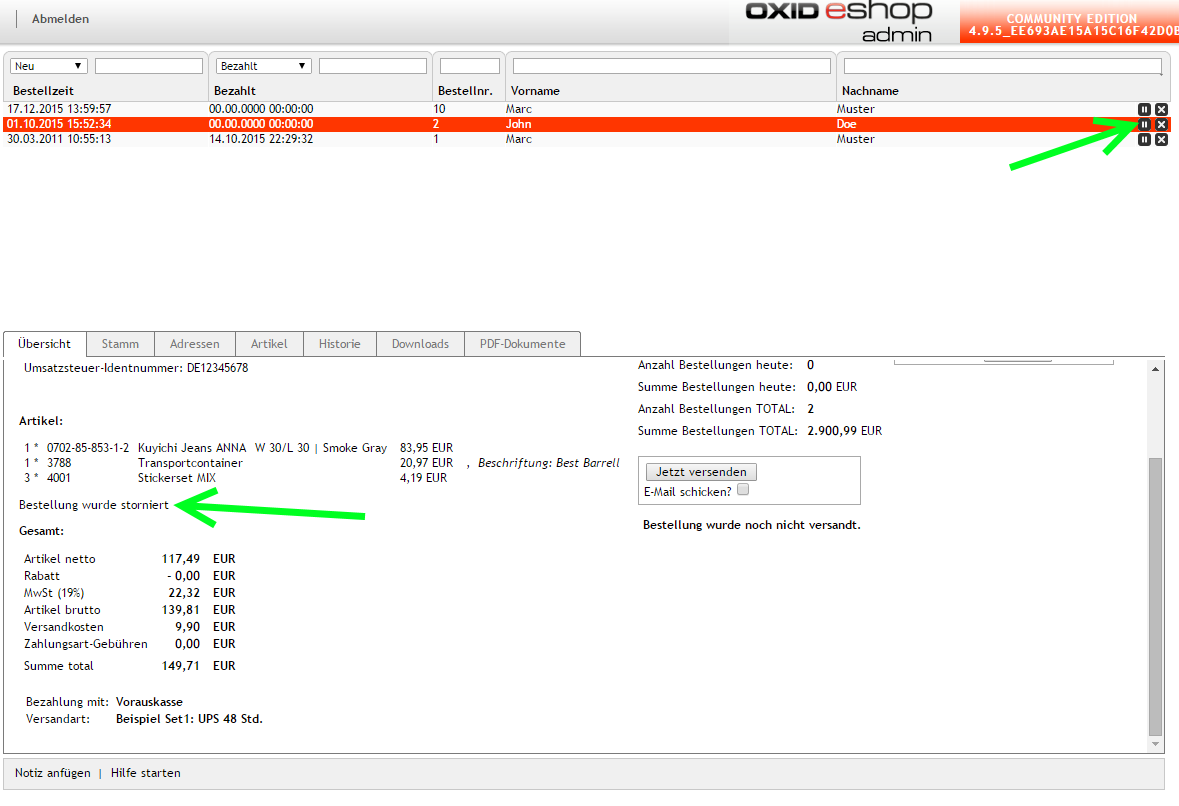Click the Abmelden logout link
This screenshot has width=1179, height=806.
tap(60, 19)
